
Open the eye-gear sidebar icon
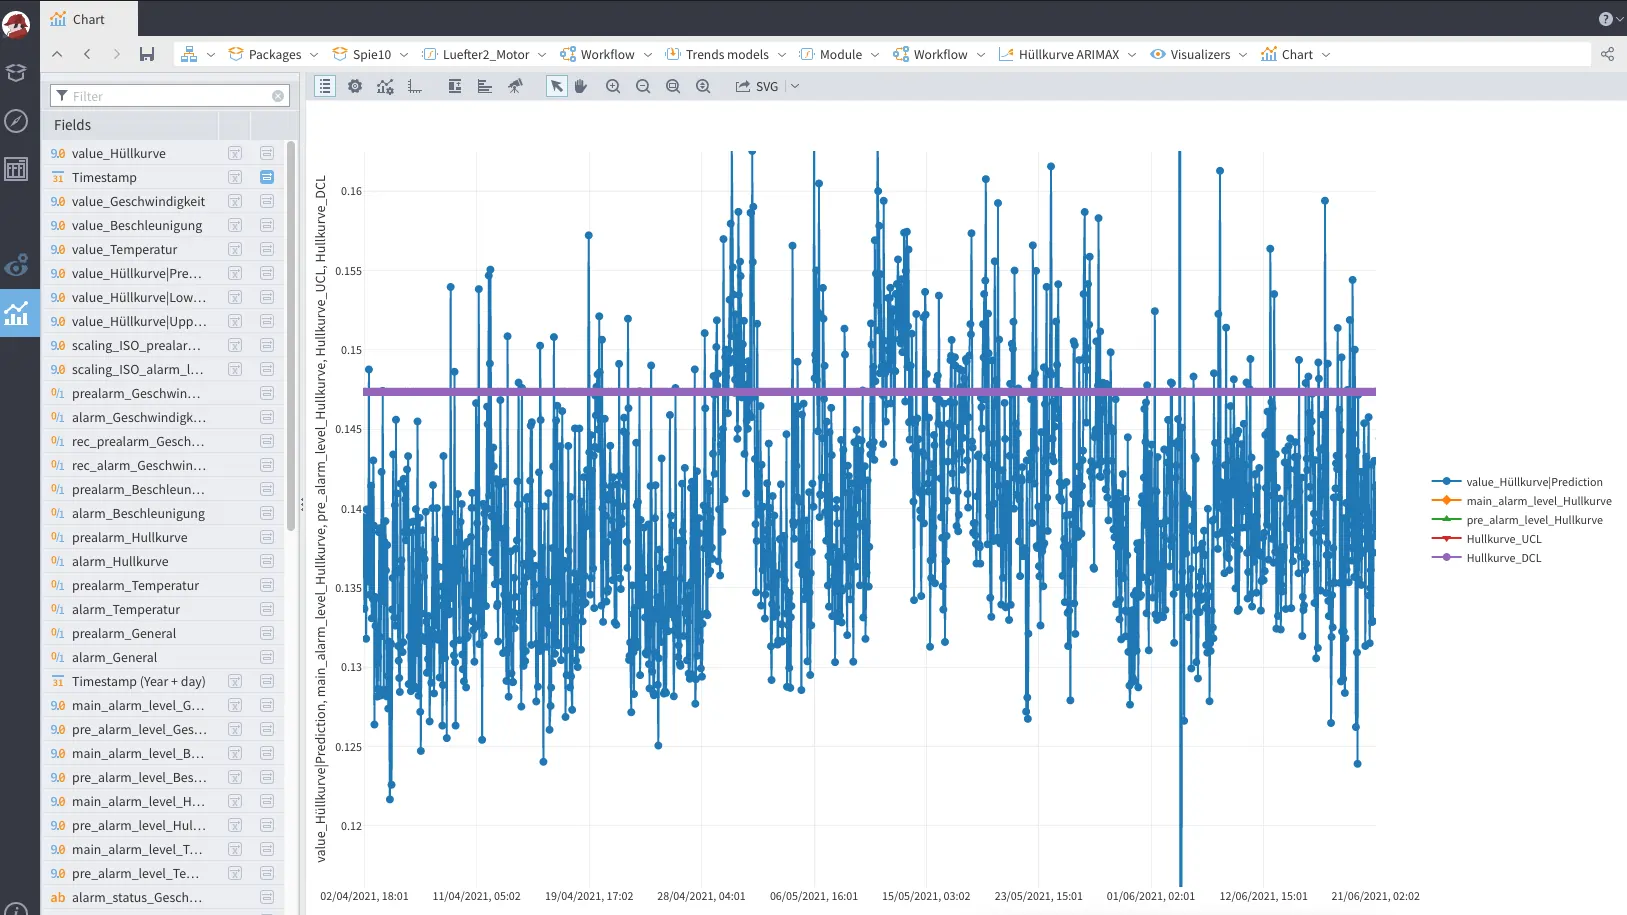coord(16,266)
